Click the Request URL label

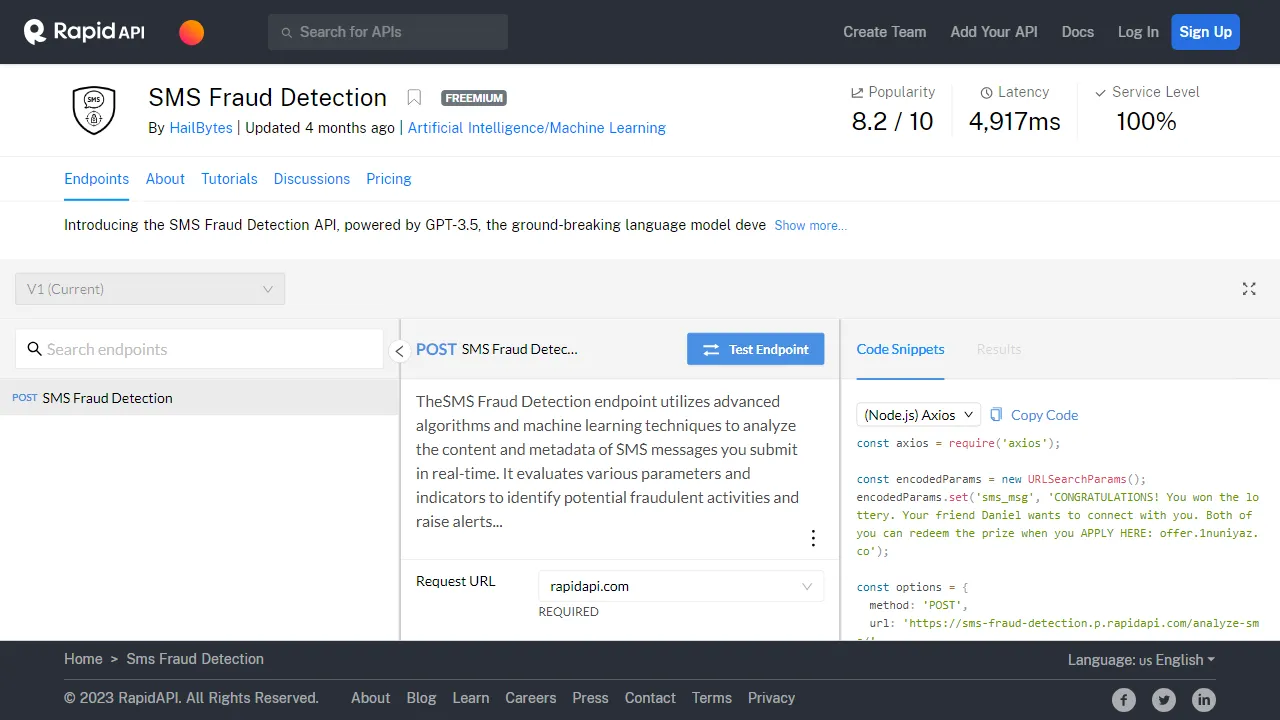coord(455,581)
